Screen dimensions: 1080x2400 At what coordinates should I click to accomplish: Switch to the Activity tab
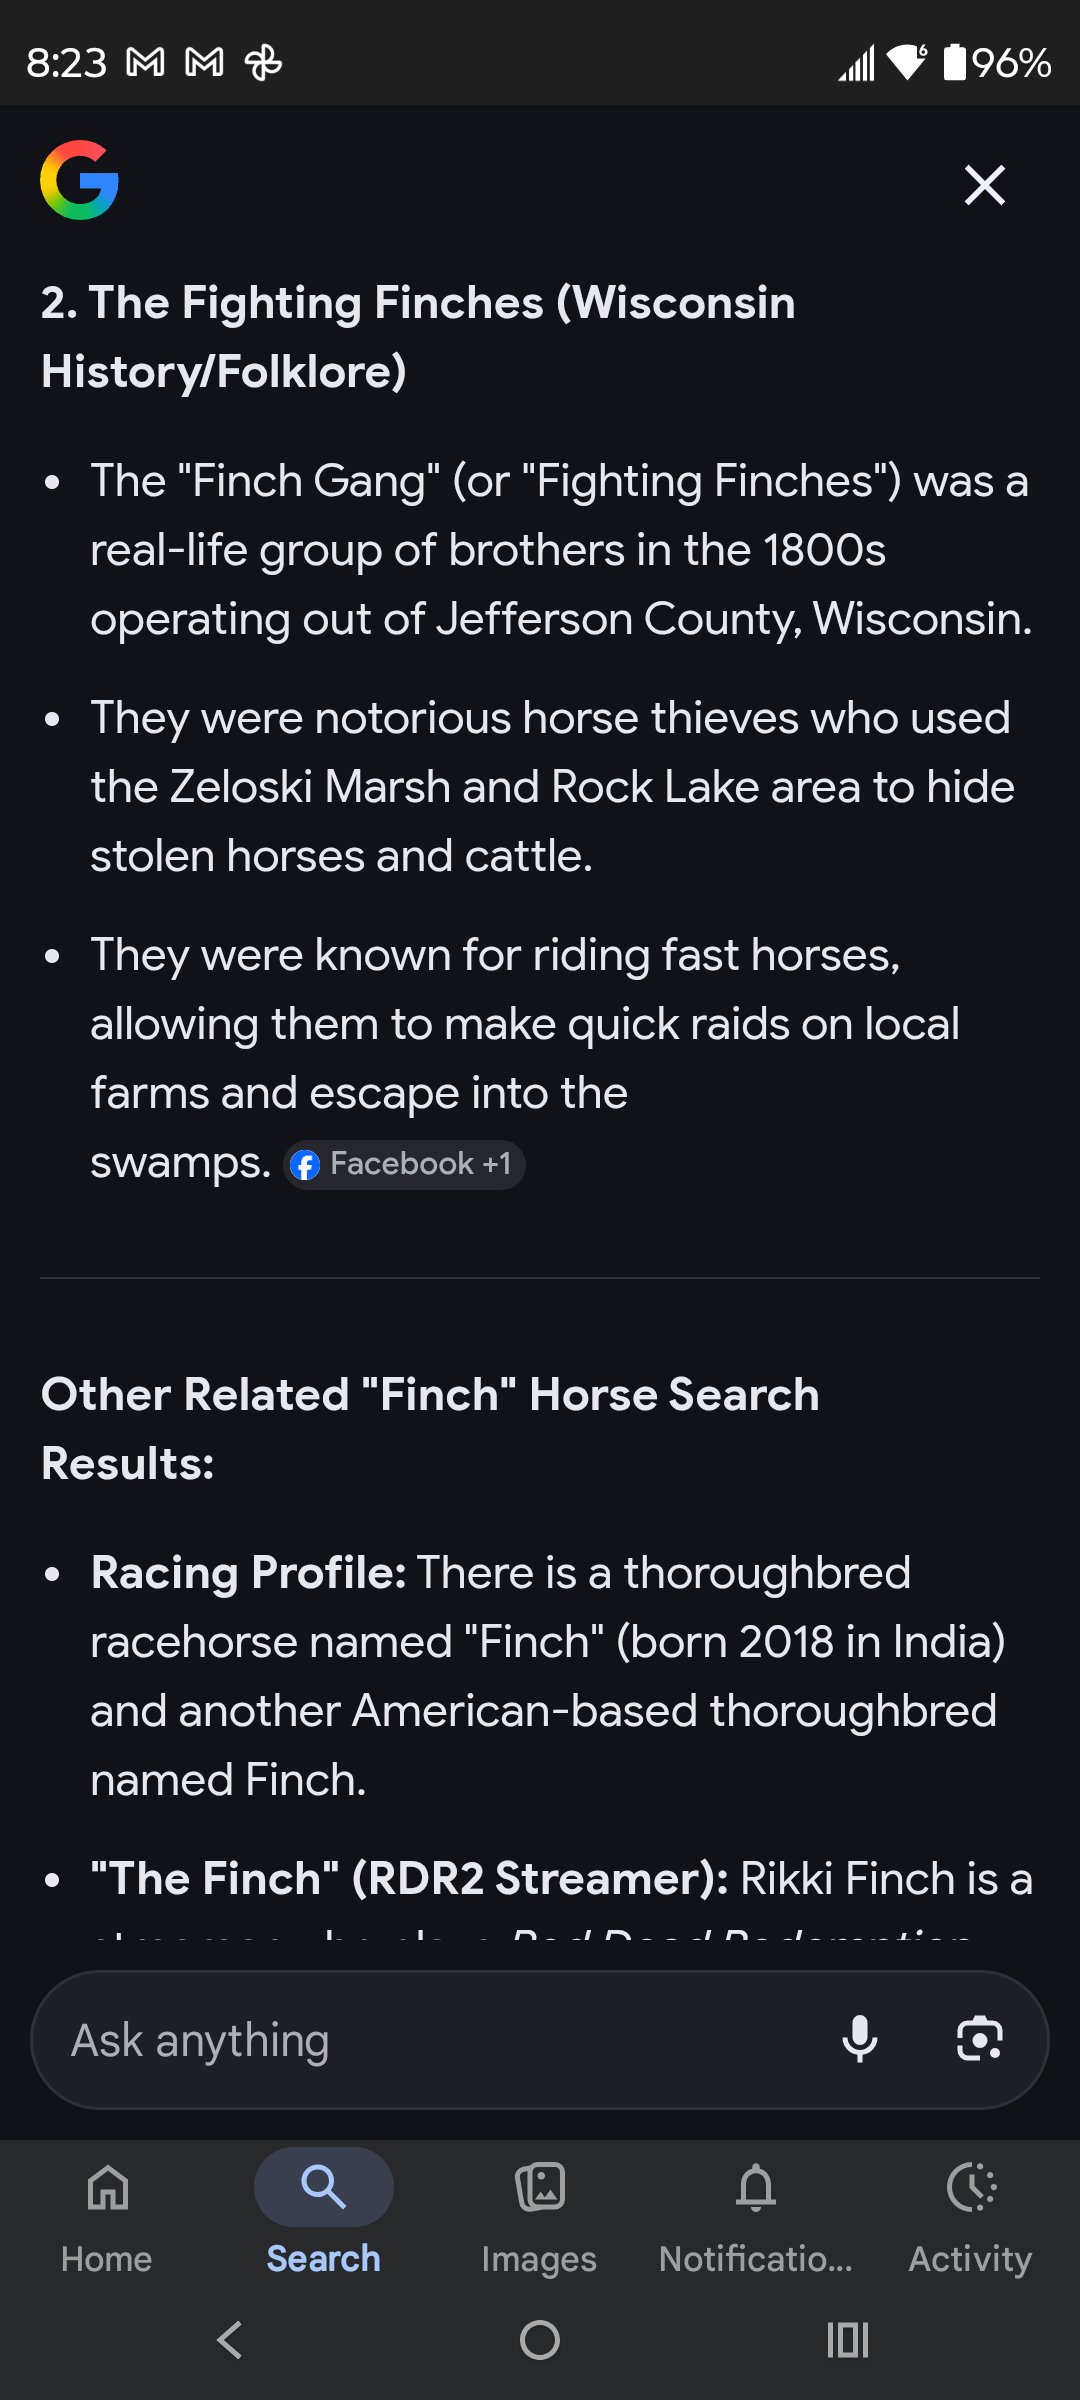pos(970,2212)
